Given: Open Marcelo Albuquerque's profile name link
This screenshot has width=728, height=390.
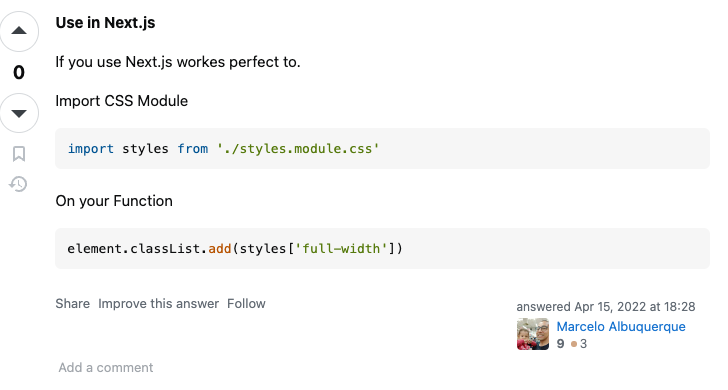Looking at the screenshot, I should coord(621,326).
